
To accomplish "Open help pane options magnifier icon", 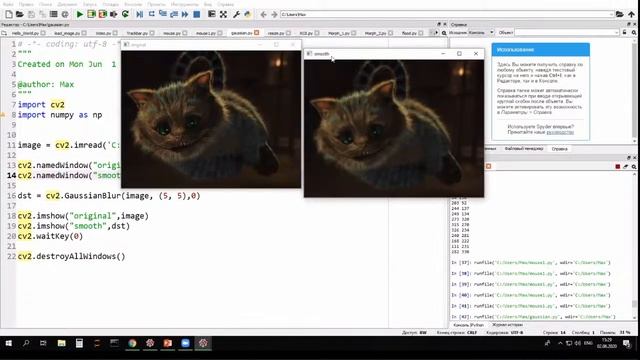I will click(x=634, y=32).
